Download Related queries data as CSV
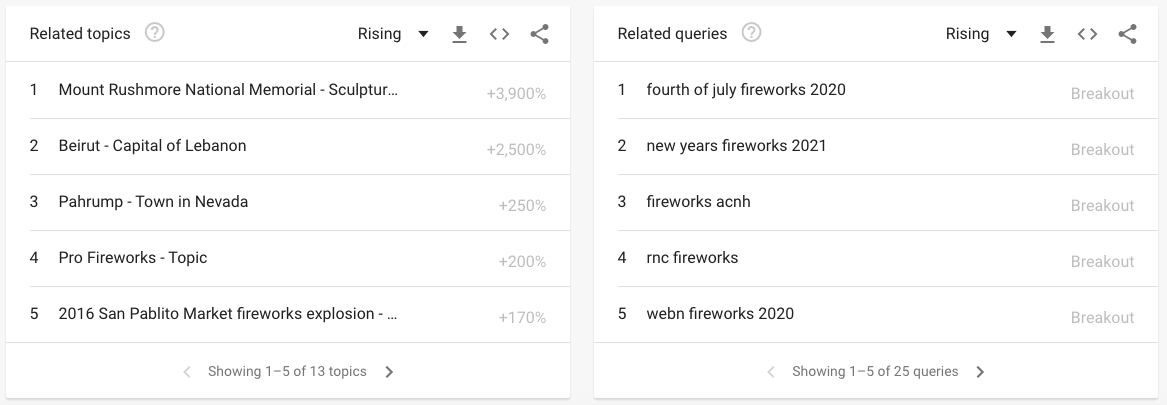This screenshot has height=405, width=1167. coord(1047,34)
